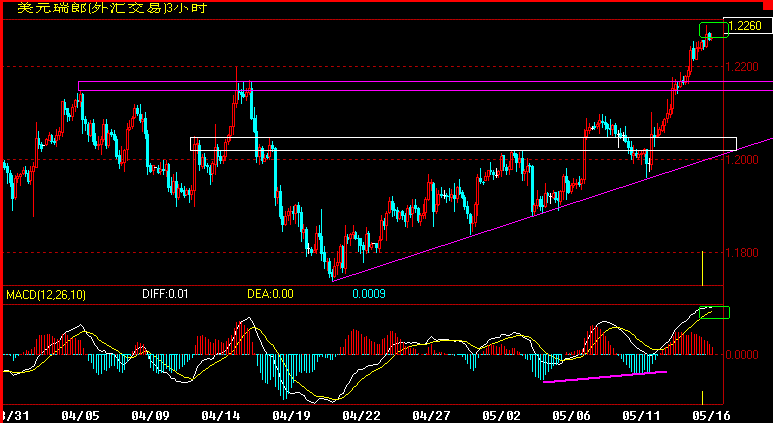Click the MACD(12,26,10) indicator label
The image size is (773, 423).
coord(46,295)
